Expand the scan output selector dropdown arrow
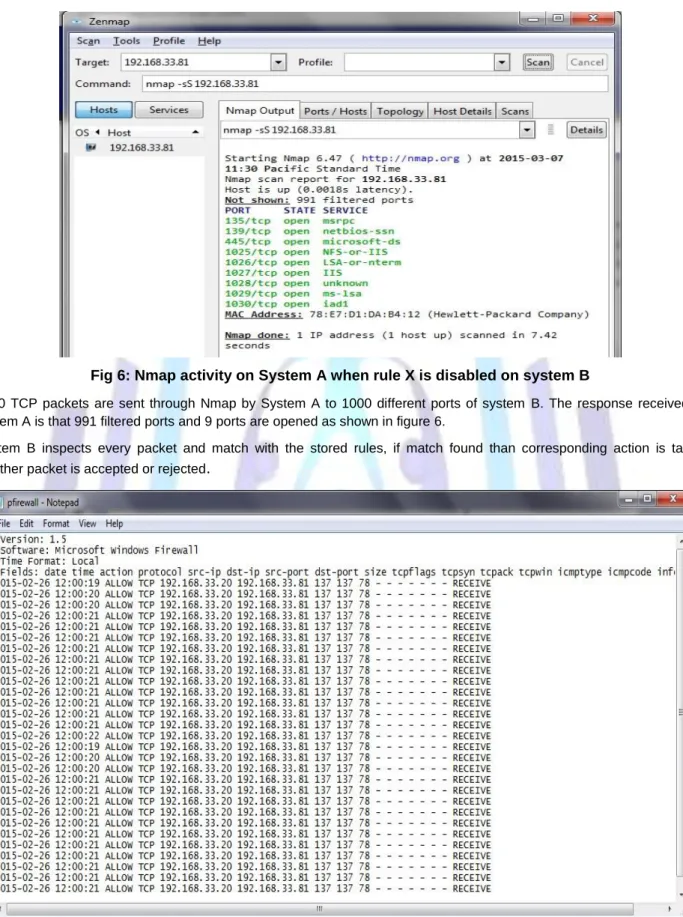Viewport: 683px width, 917px height. tap(527, 130)
